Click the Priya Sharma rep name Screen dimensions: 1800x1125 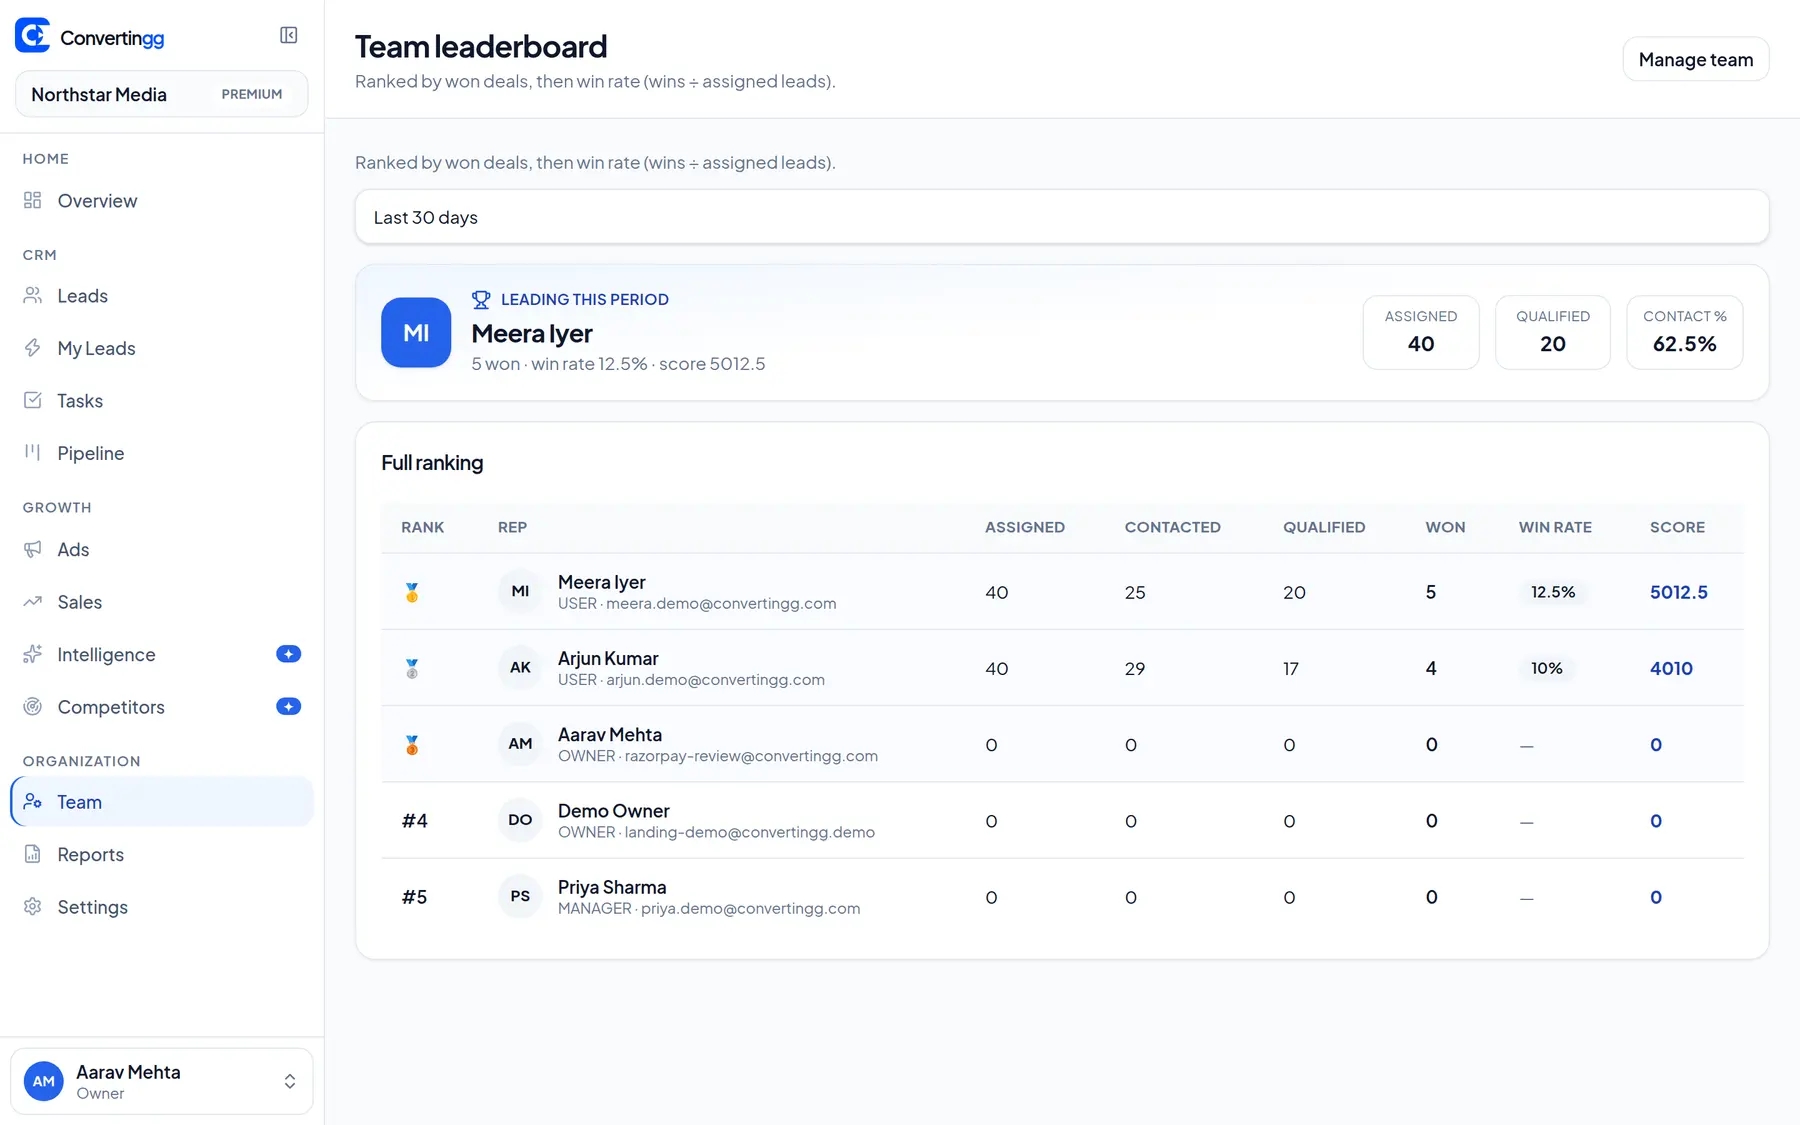612,887
